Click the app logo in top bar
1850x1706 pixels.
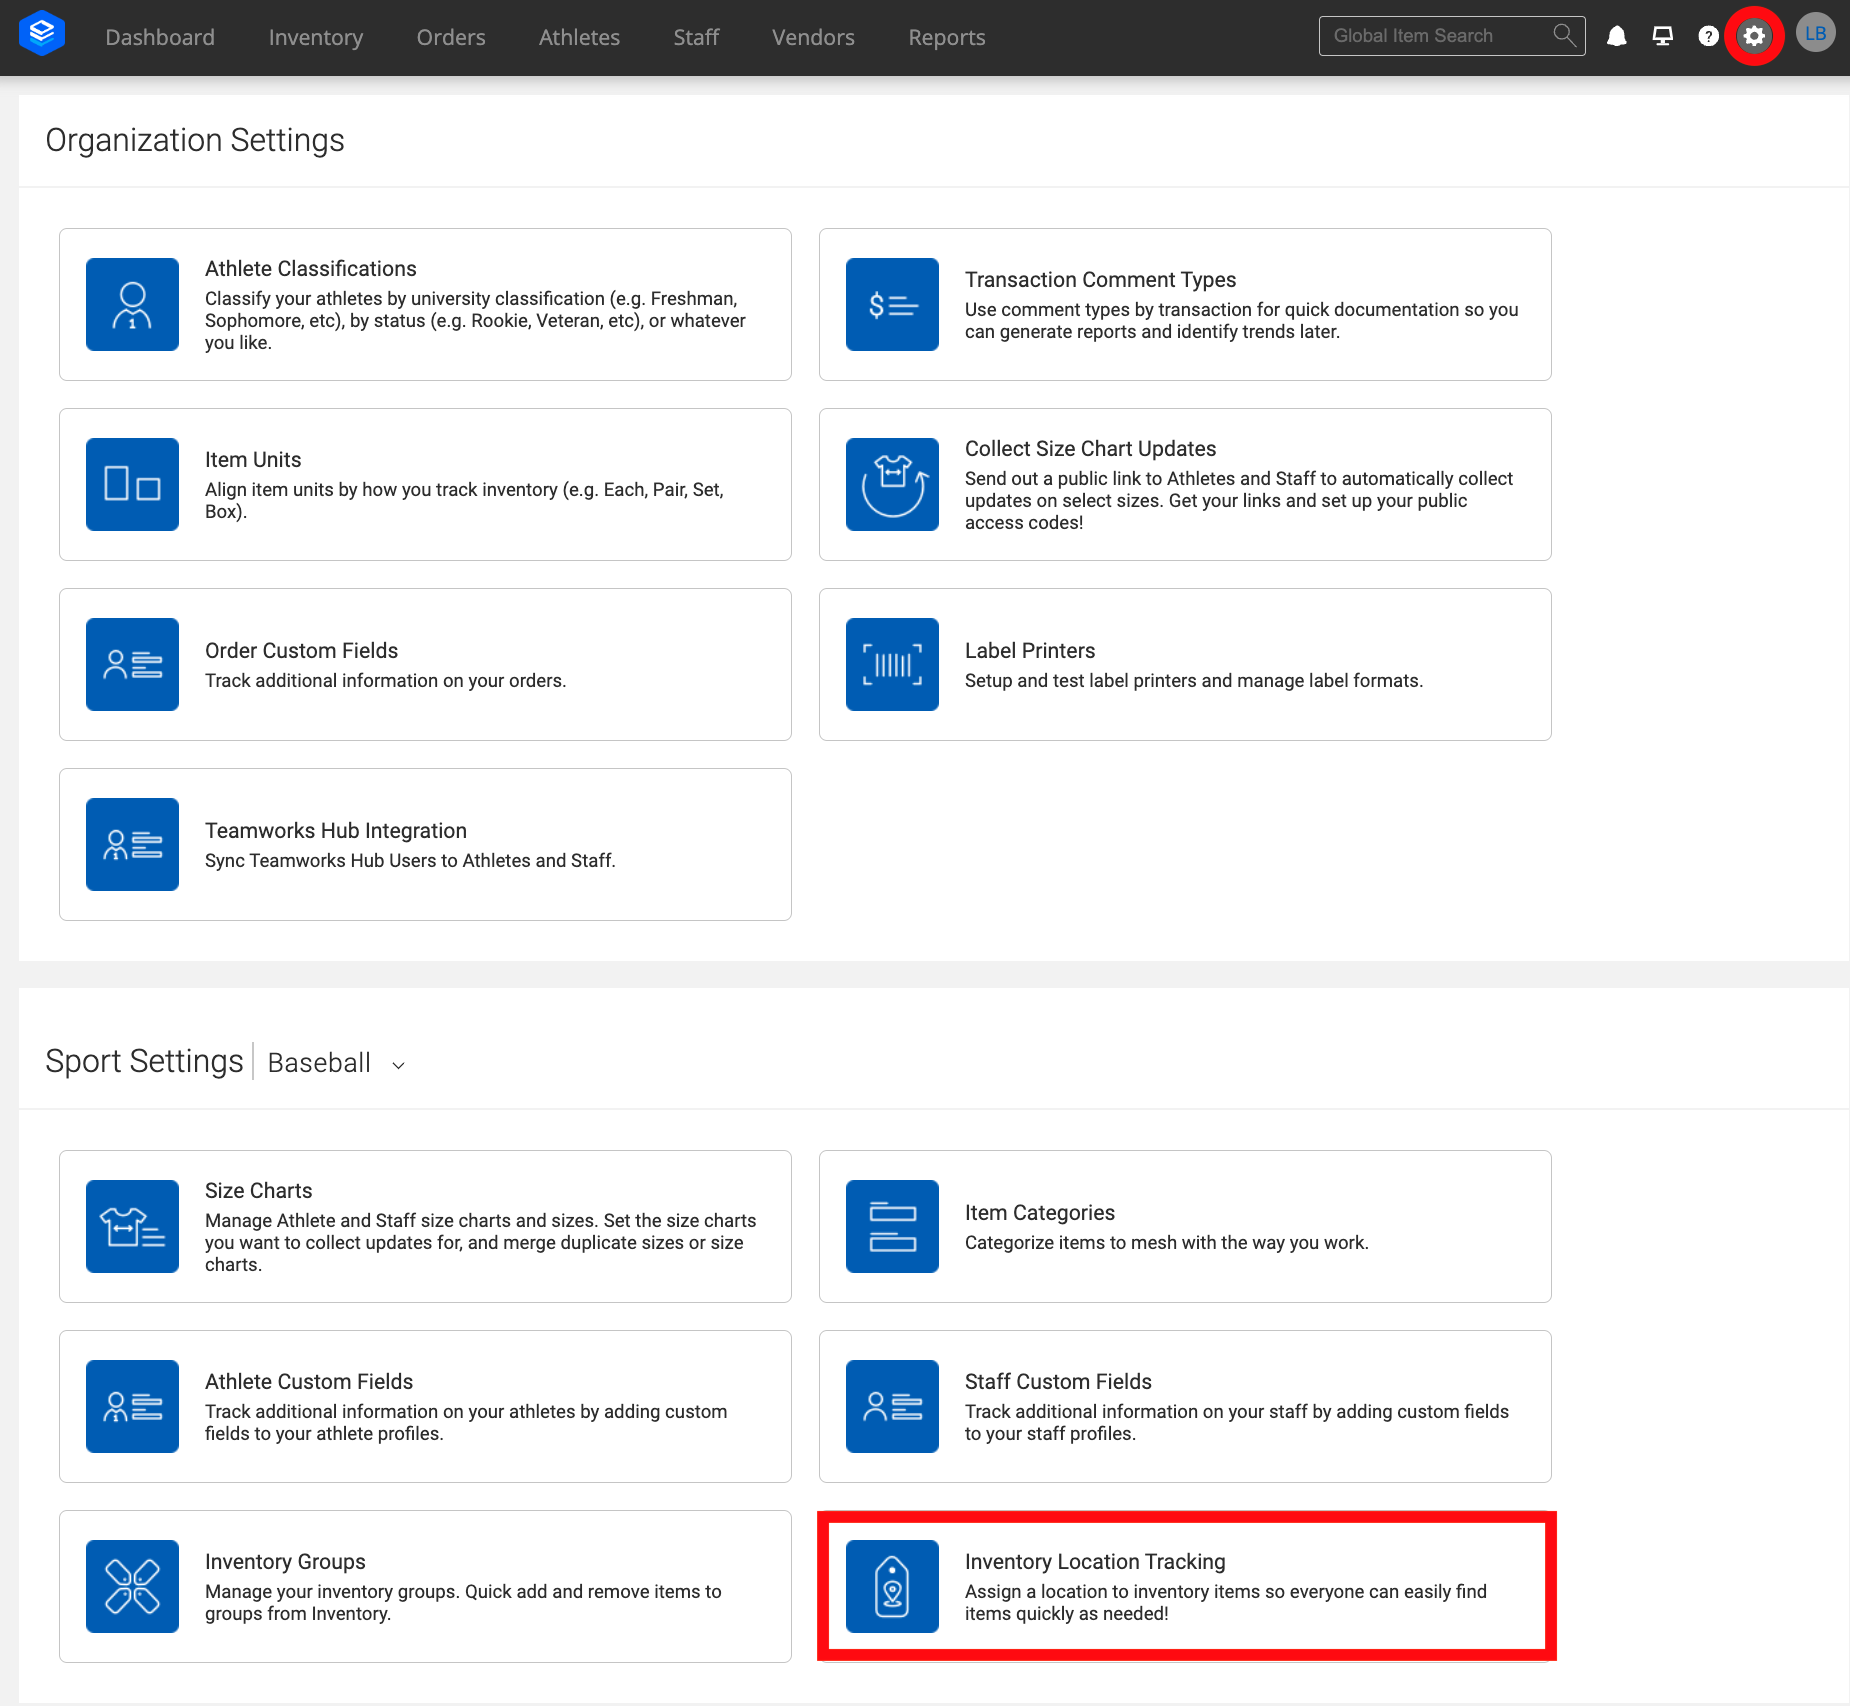pyautogui.click(x=42, y=34)
